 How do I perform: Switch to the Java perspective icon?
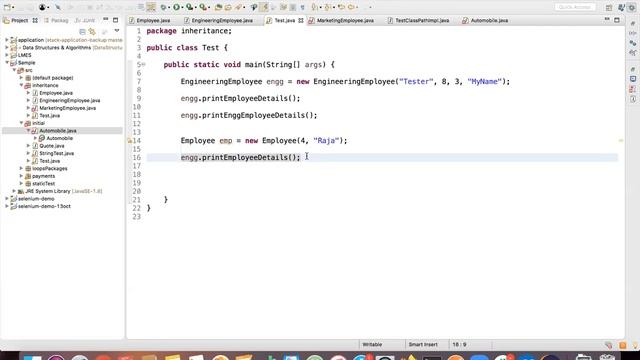click(x=622, y=7)
